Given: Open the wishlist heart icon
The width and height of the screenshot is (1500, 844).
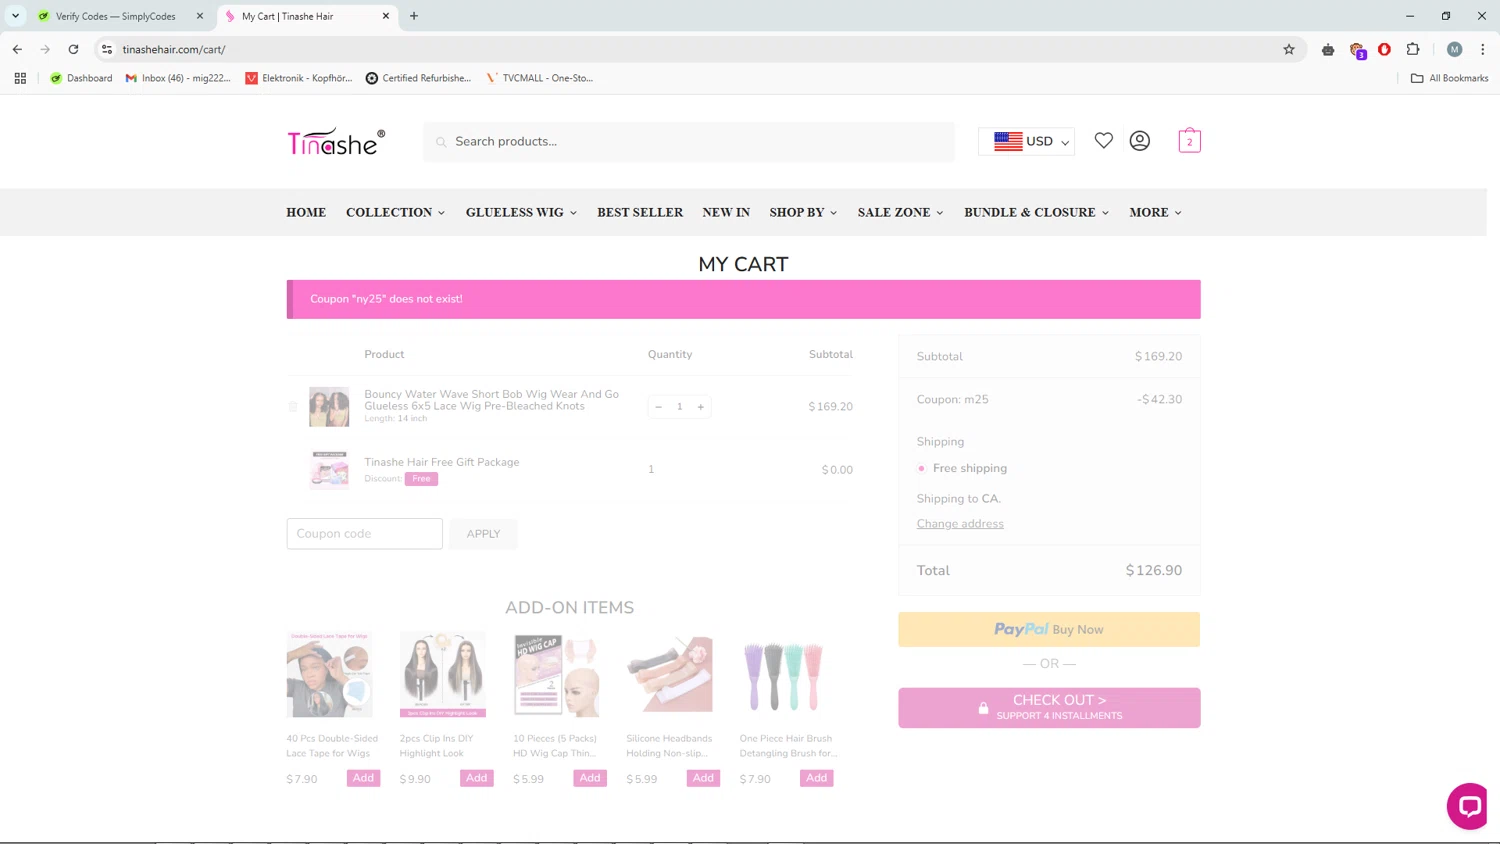Looking at the screenshot, I should [x=1103, y=141].
